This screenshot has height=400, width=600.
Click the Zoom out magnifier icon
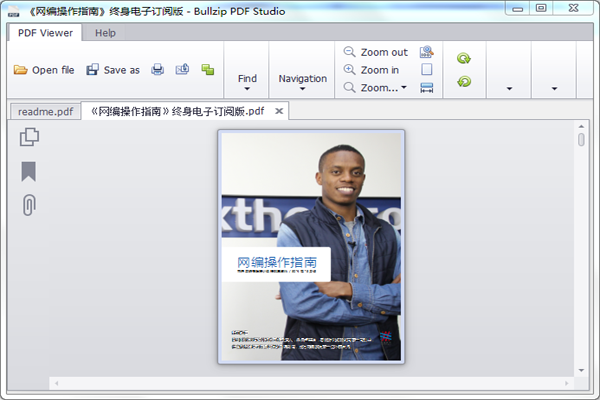(349, 52)
